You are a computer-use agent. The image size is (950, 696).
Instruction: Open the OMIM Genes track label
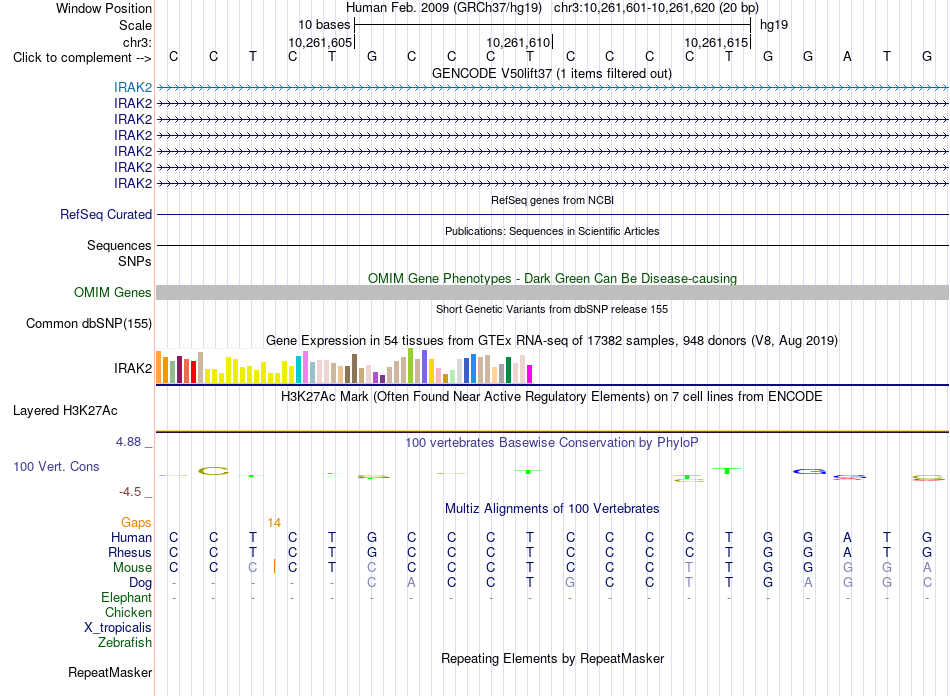tap(113, 293)
